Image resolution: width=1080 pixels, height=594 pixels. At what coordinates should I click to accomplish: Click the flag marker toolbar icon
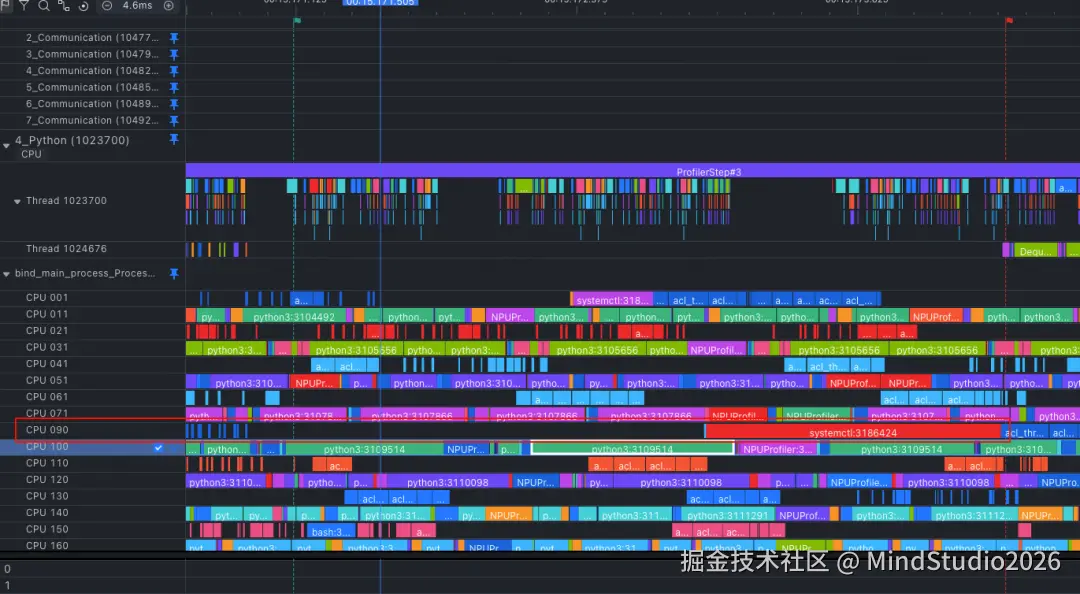pos(6,5)
